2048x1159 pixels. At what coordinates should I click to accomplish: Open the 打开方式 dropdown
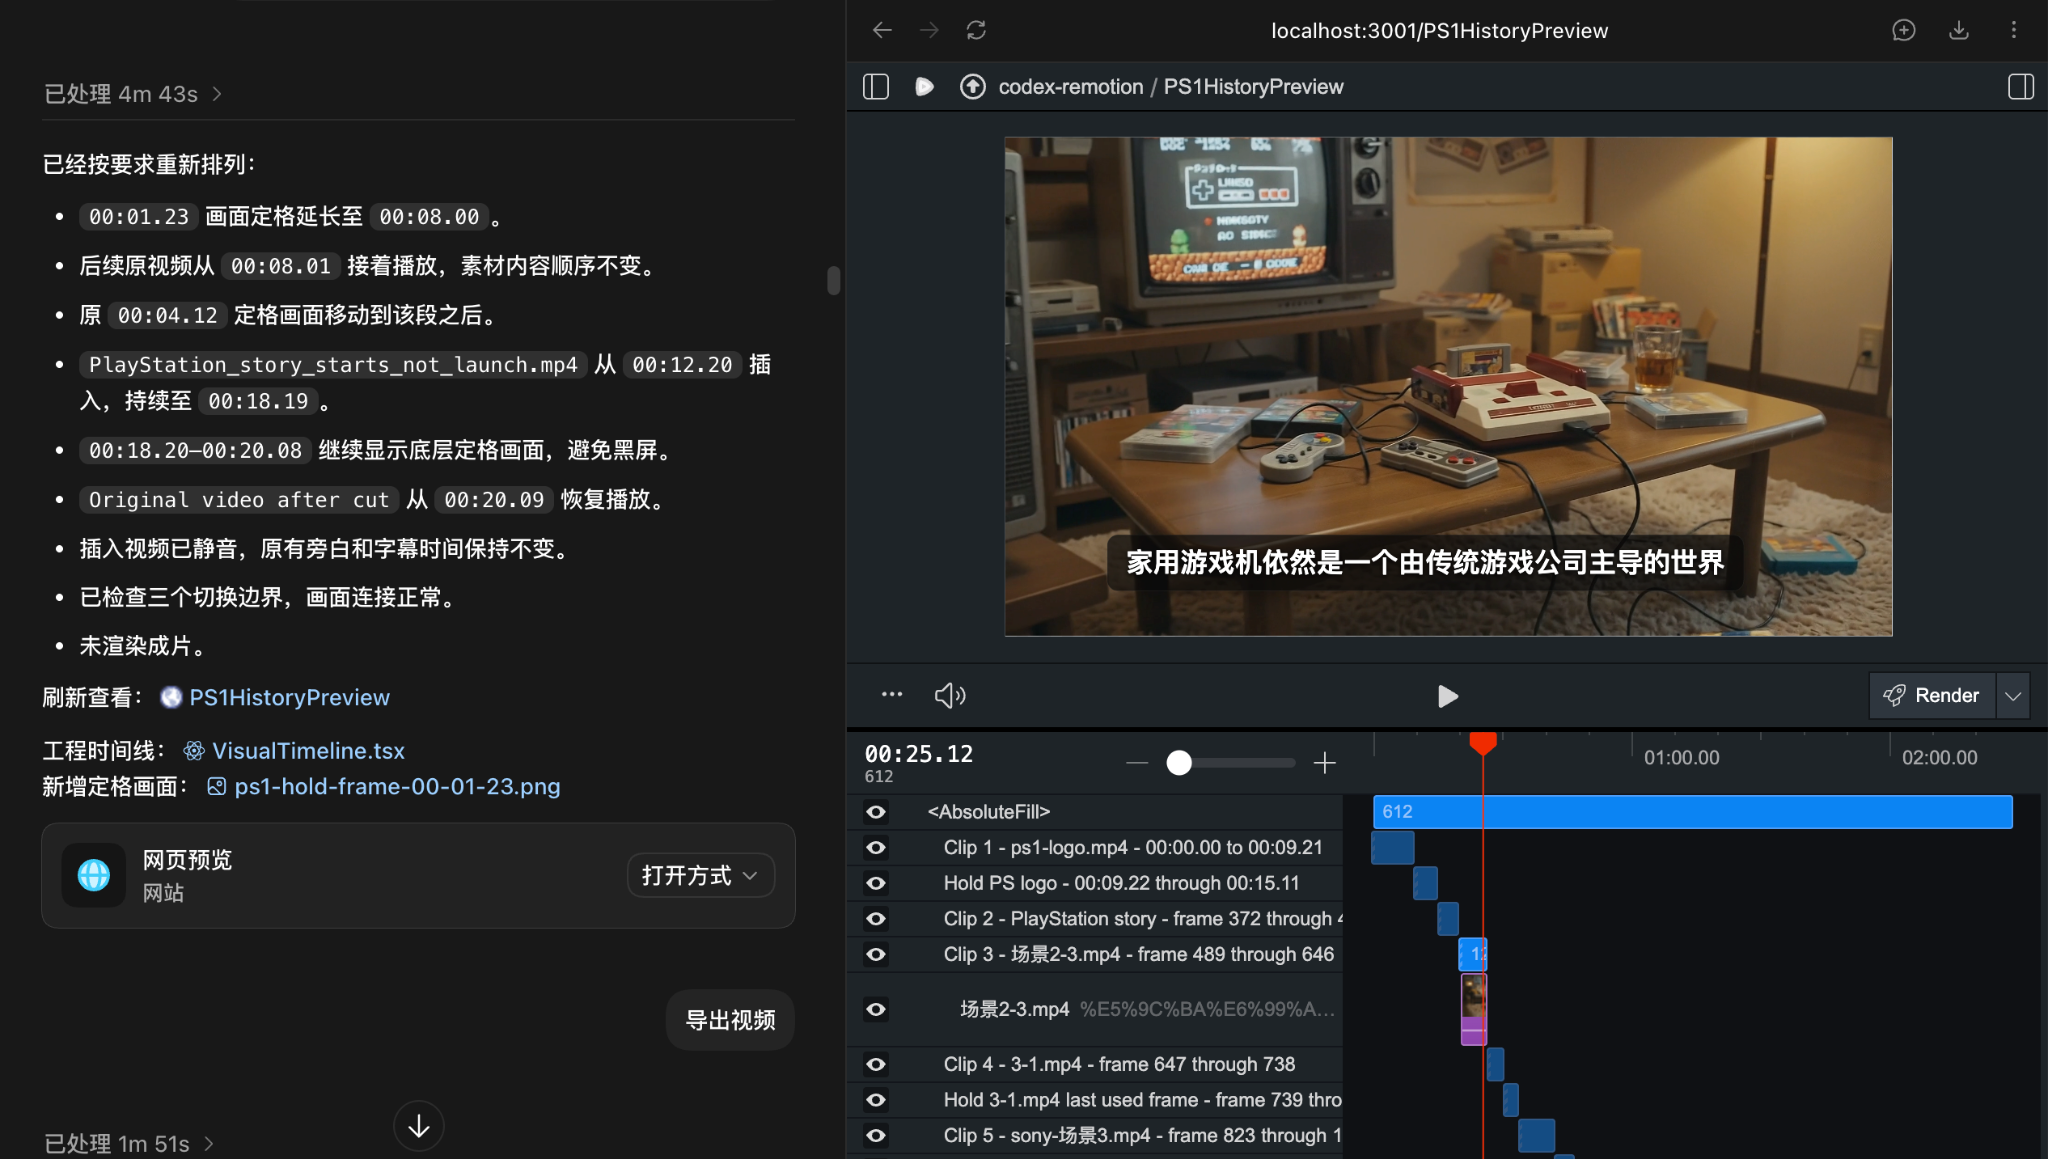(700, 875)
